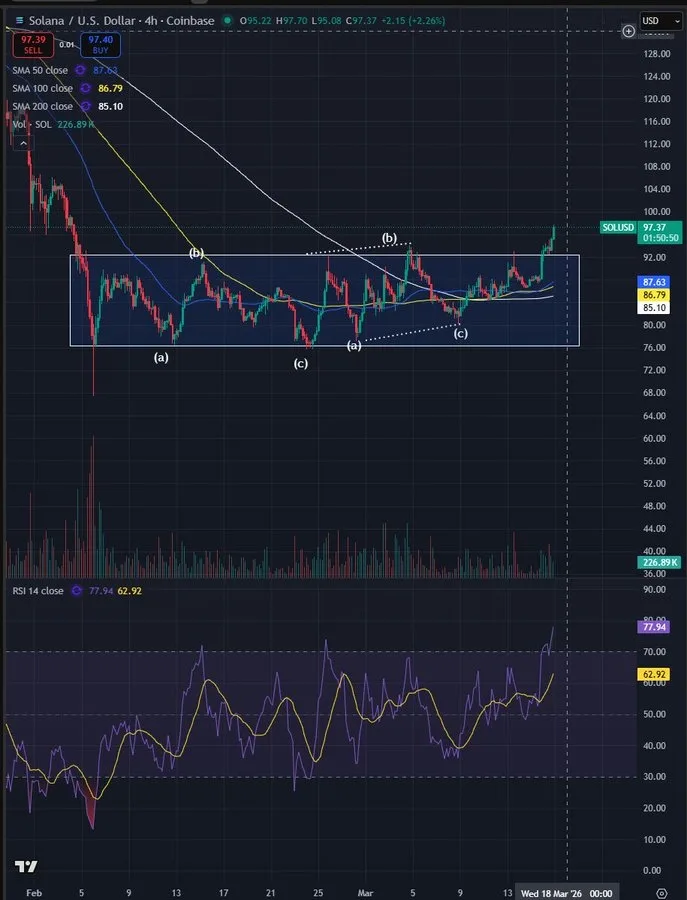Select the RSI 14 close legend entry
This screenshot has height=900, width=687.
(38, 591)
